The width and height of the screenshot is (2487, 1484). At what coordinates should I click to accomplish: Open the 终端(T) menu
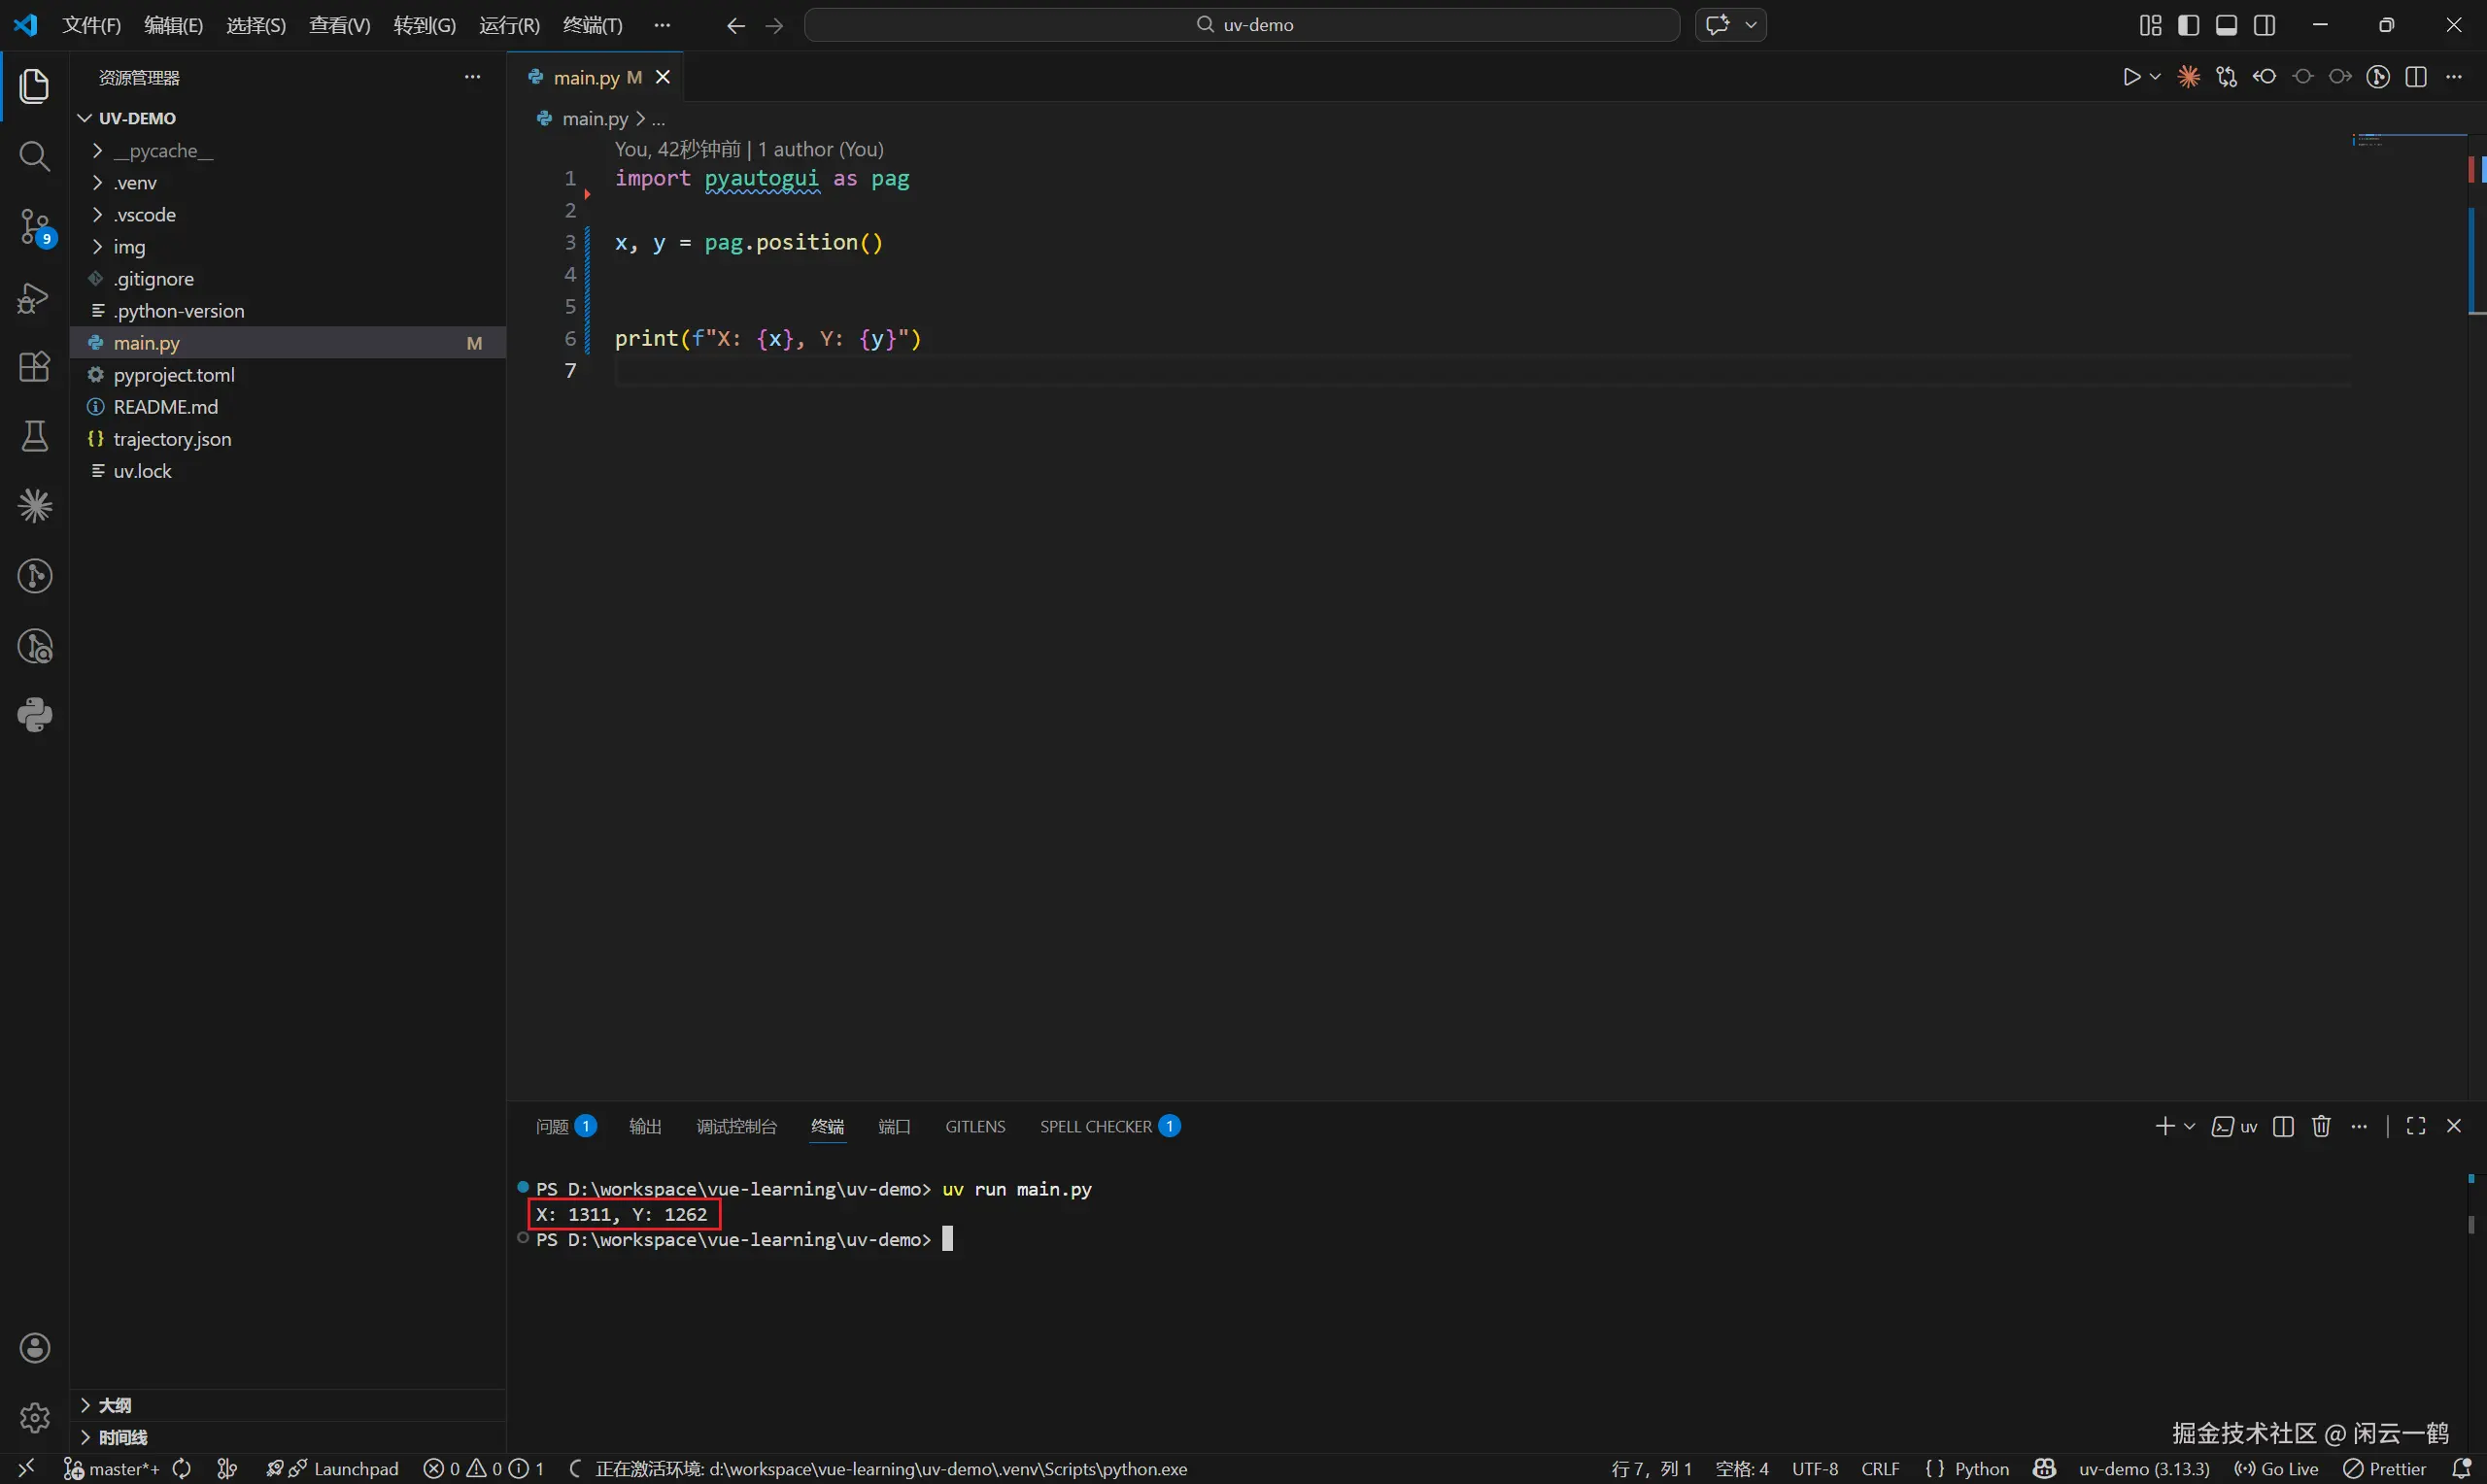tap(592, 25)
